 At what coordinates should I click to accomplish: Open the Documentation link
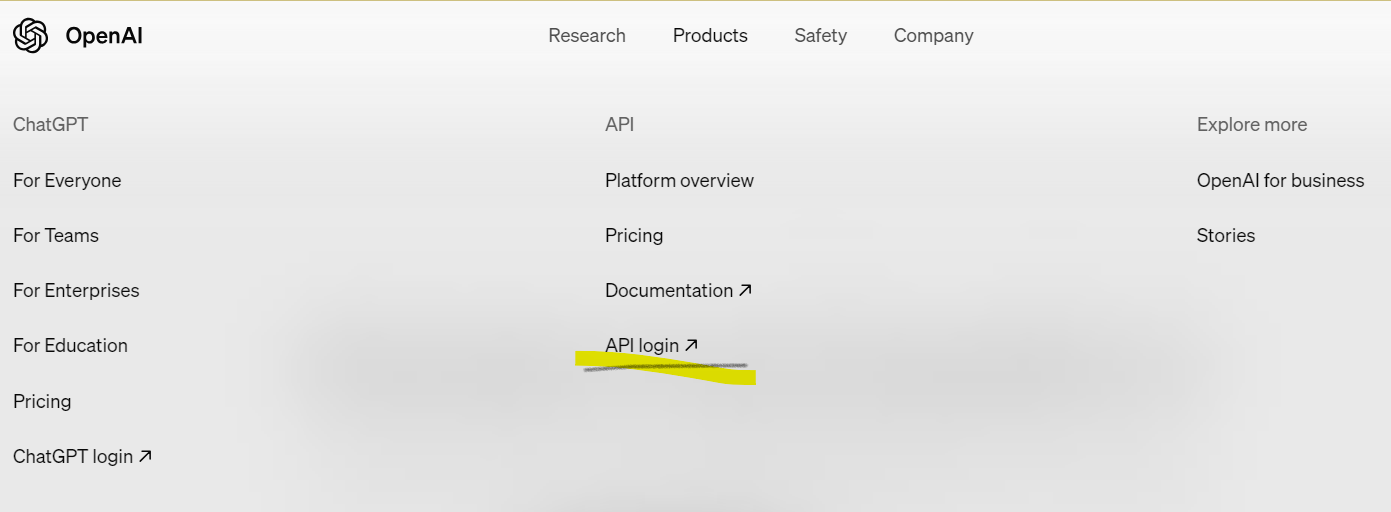(x=678, y=291)
